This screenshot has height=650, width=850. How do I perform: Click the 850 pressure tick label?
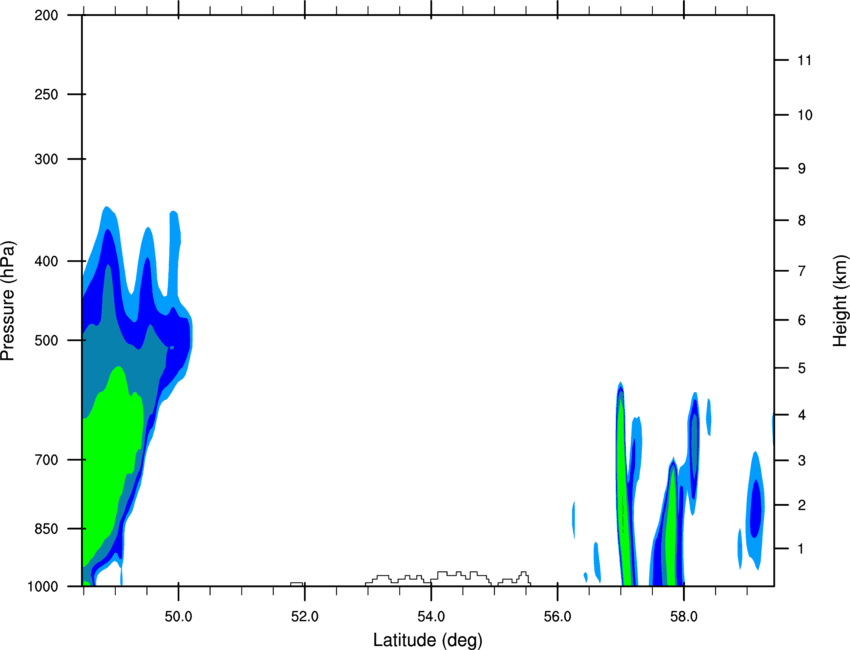tap(46, 529)
